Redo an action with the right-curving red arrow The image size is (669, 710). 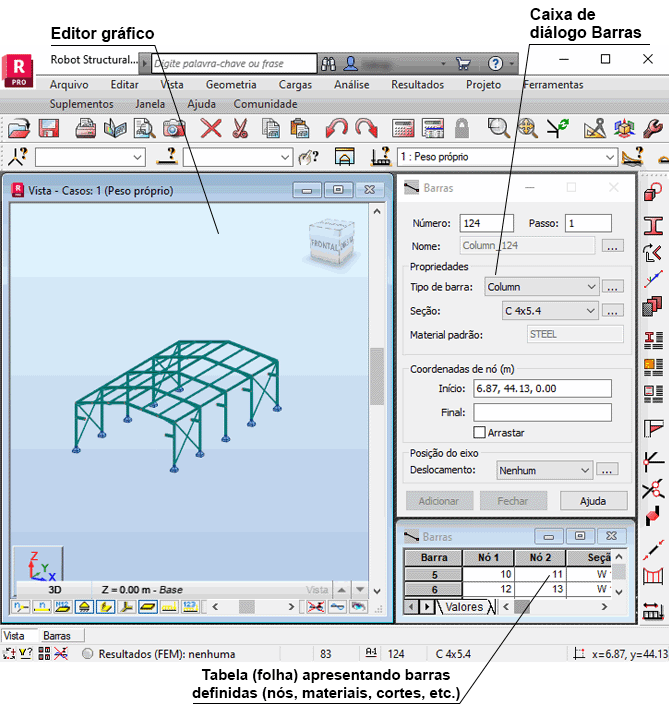[366, 129]
